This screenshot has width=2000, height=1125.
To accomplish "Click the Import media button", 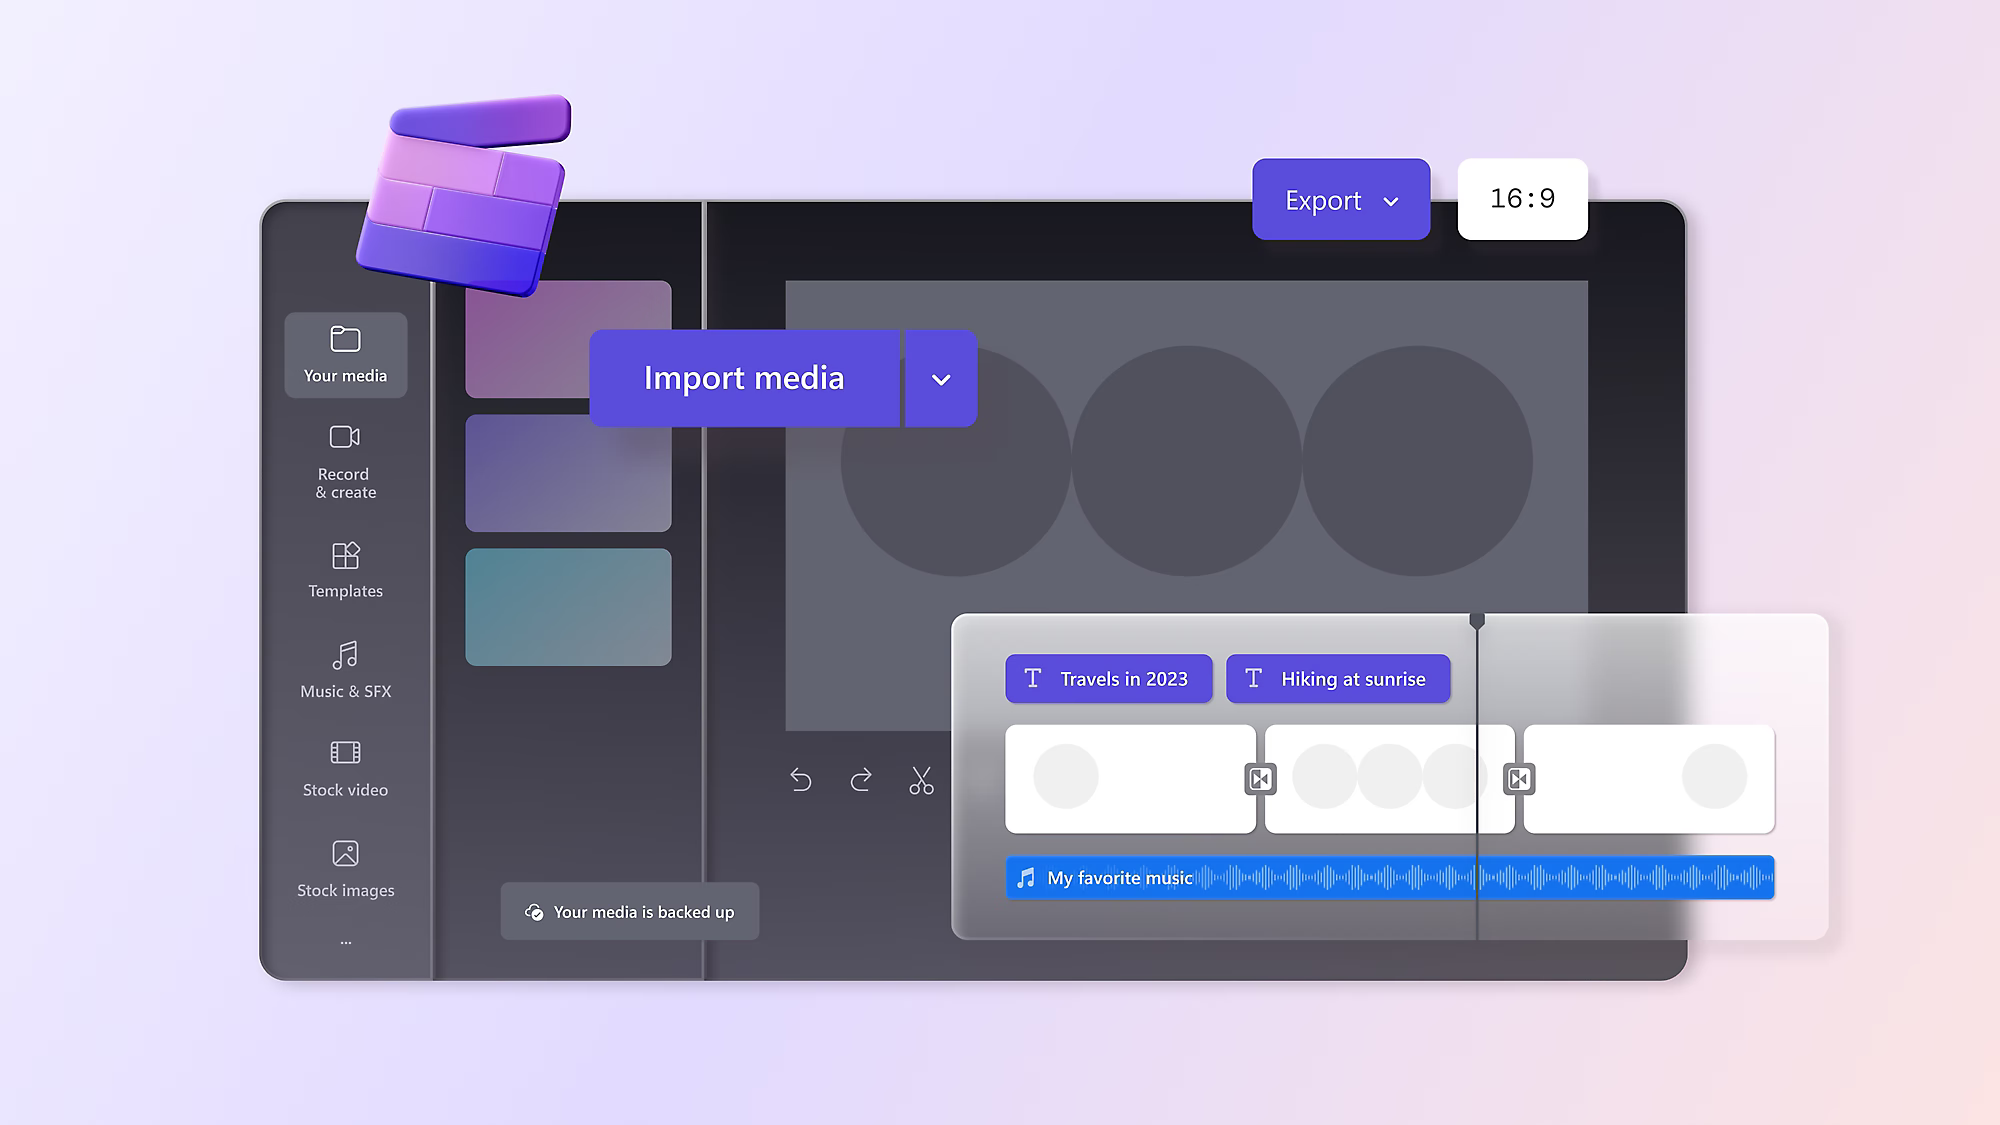I will click(x=744, y=379).
